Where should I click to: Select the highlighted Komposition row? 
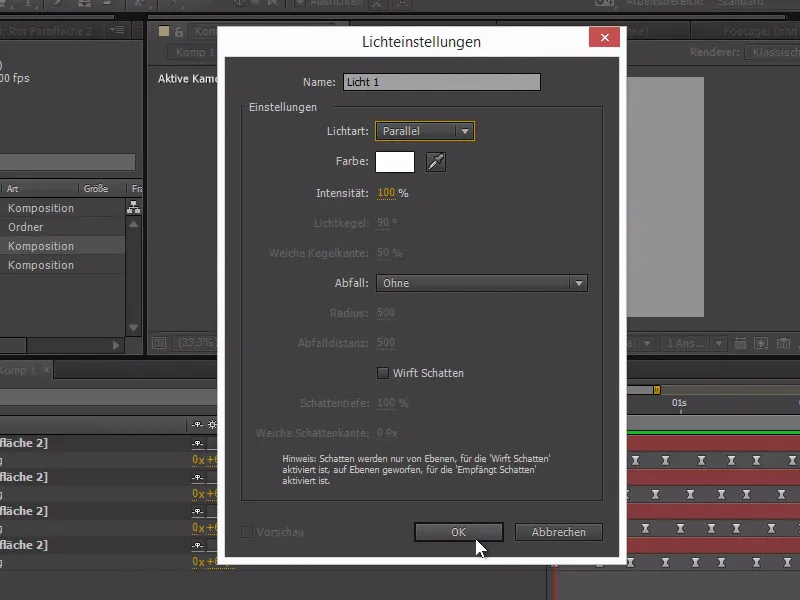(x=62, y=246)
